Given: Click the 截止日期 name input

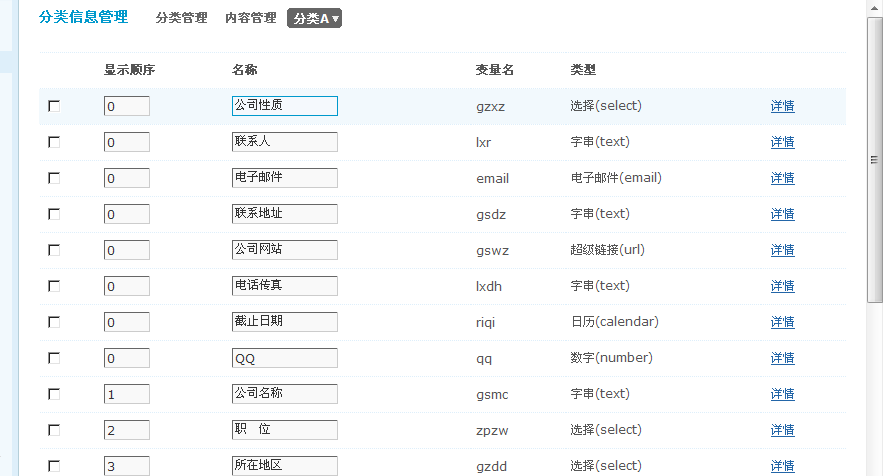Looking at the screenshot, I should pos(284,322).
